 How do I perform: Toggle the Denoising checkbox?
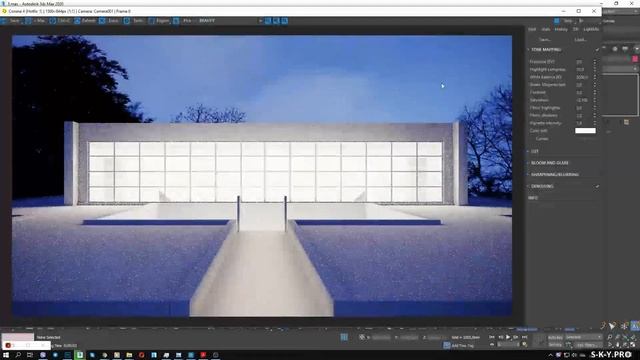(x=597, y=187)
